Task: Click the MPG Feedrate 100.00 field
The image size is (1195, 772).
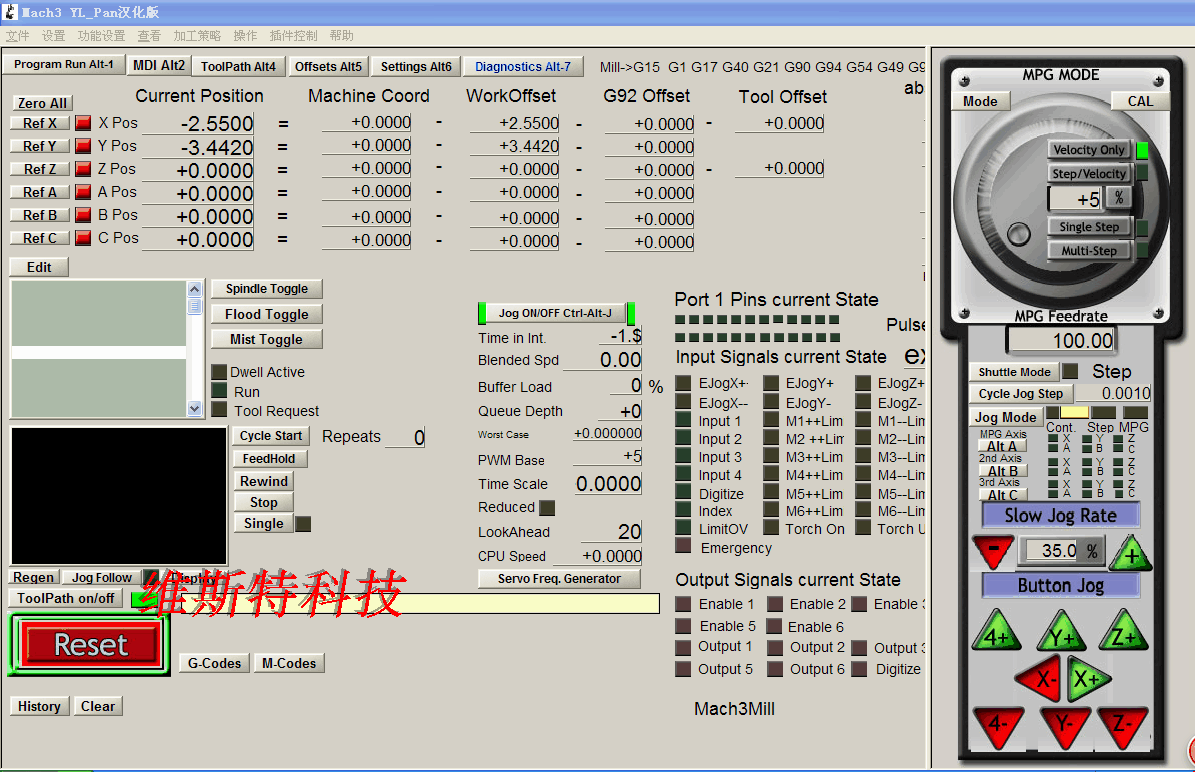Action: (x=1061, y=340)
